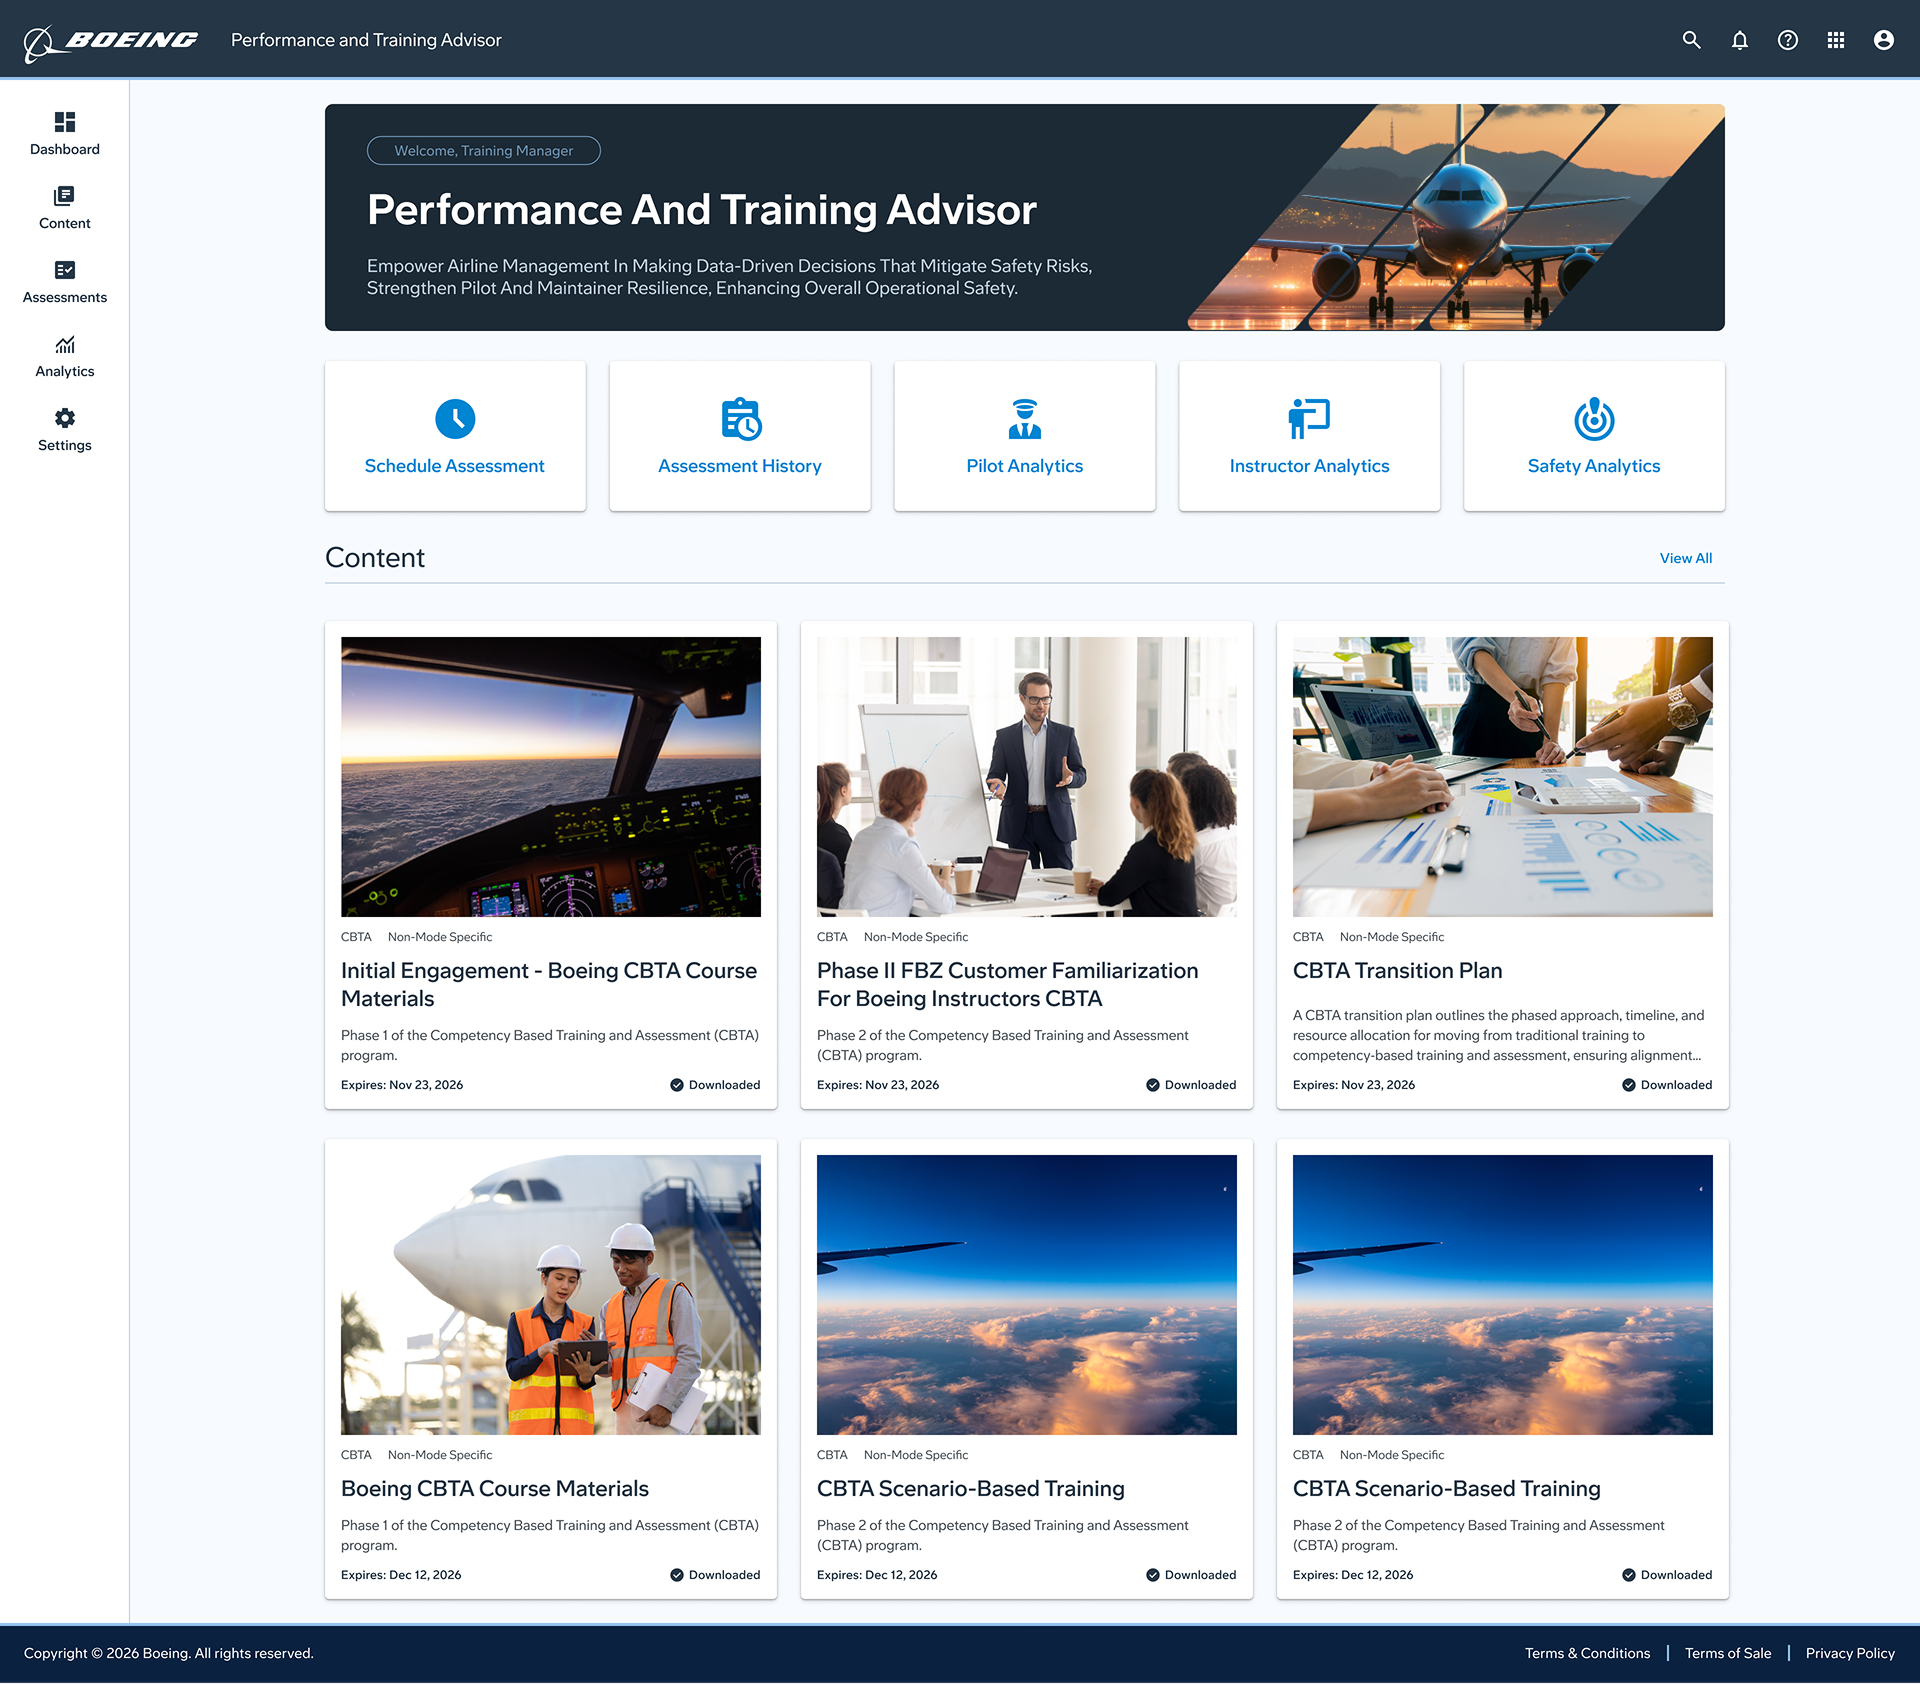Open notifications bell icon
Image resolution: width=1920 pixels, height=1684 pixels.
tap(1739, 40)
